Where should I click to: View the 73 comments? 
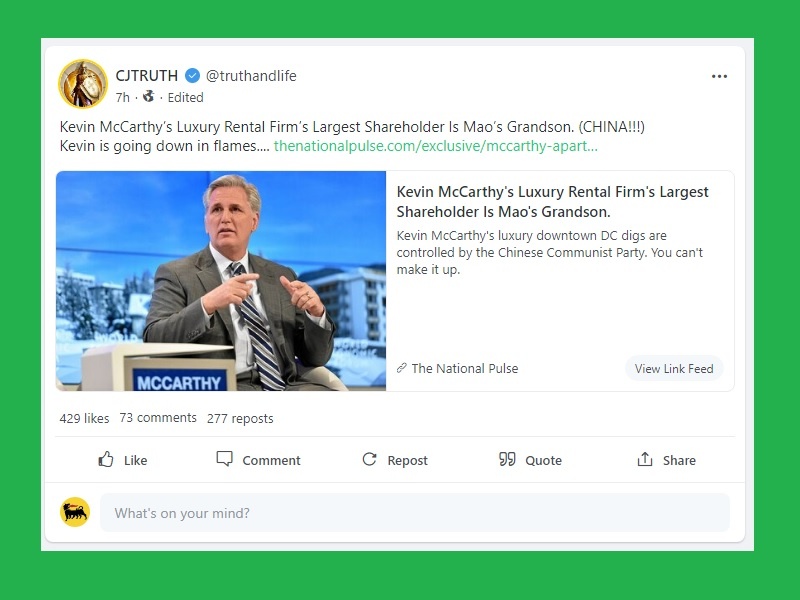tap(158, 418)
